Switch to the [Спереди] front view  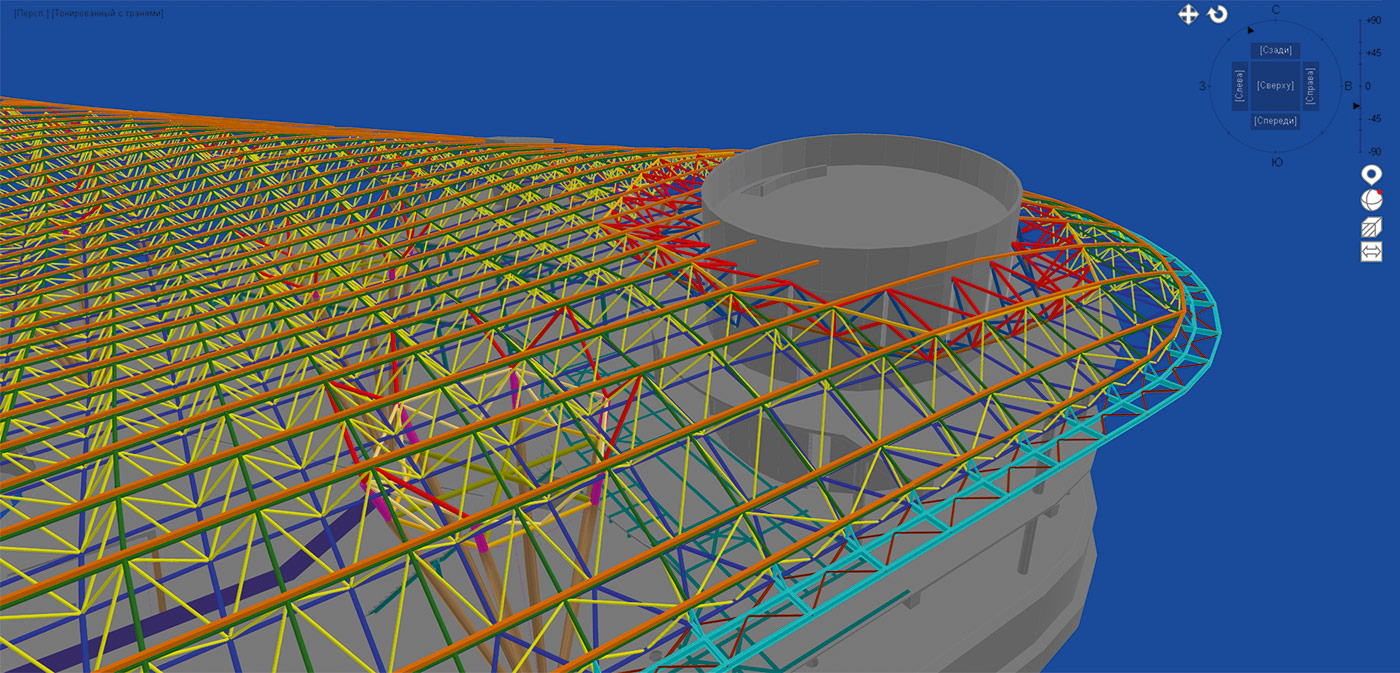(1275, 121)
